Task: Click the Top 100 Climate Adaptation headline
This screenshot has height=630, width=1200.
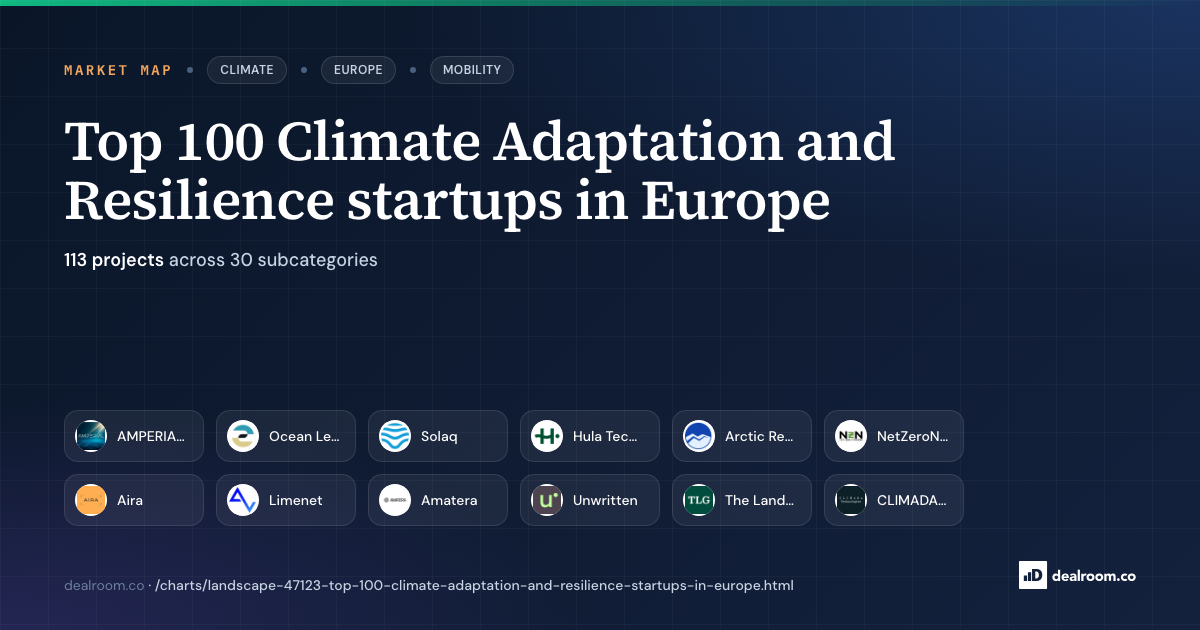Action: tap(480, 172)
